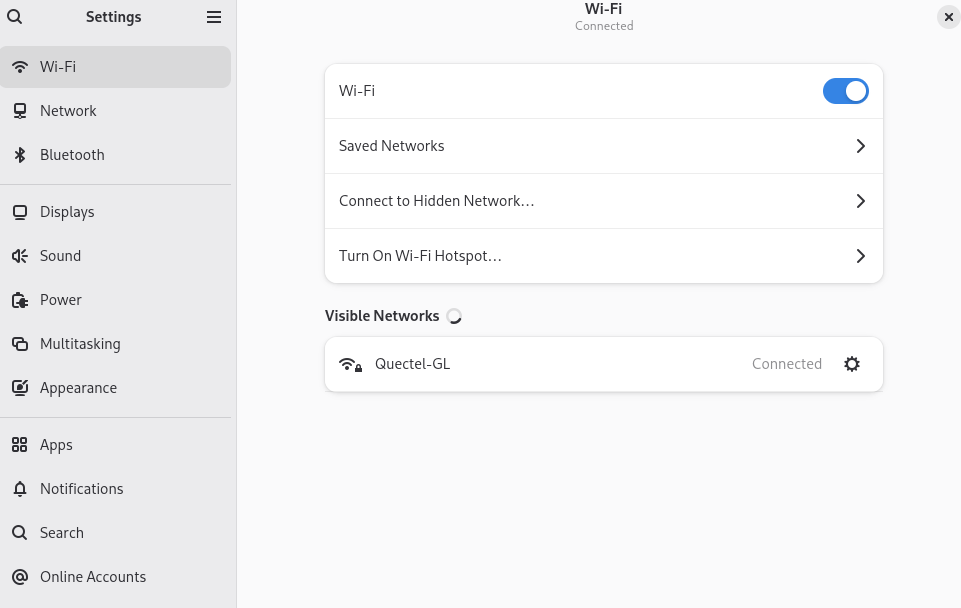Close the Settings window
This screenshot has width=961, height=608.
click(948, 17)
